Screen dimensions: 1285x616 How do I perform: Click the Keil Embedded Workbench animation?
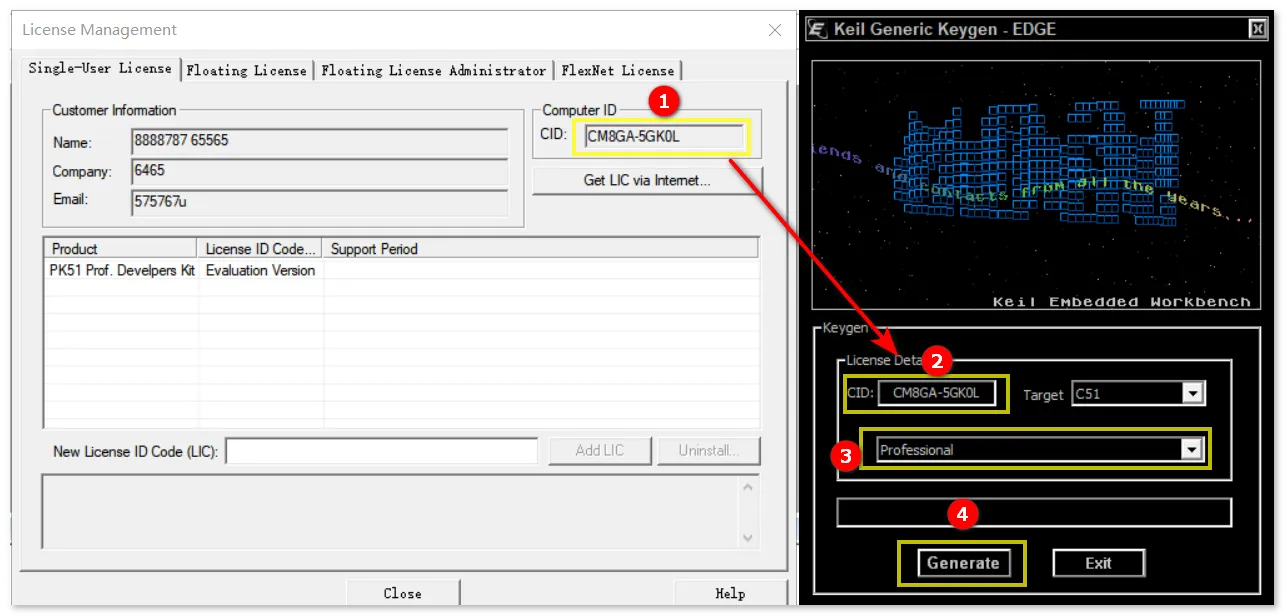(x=1034, y=186)
